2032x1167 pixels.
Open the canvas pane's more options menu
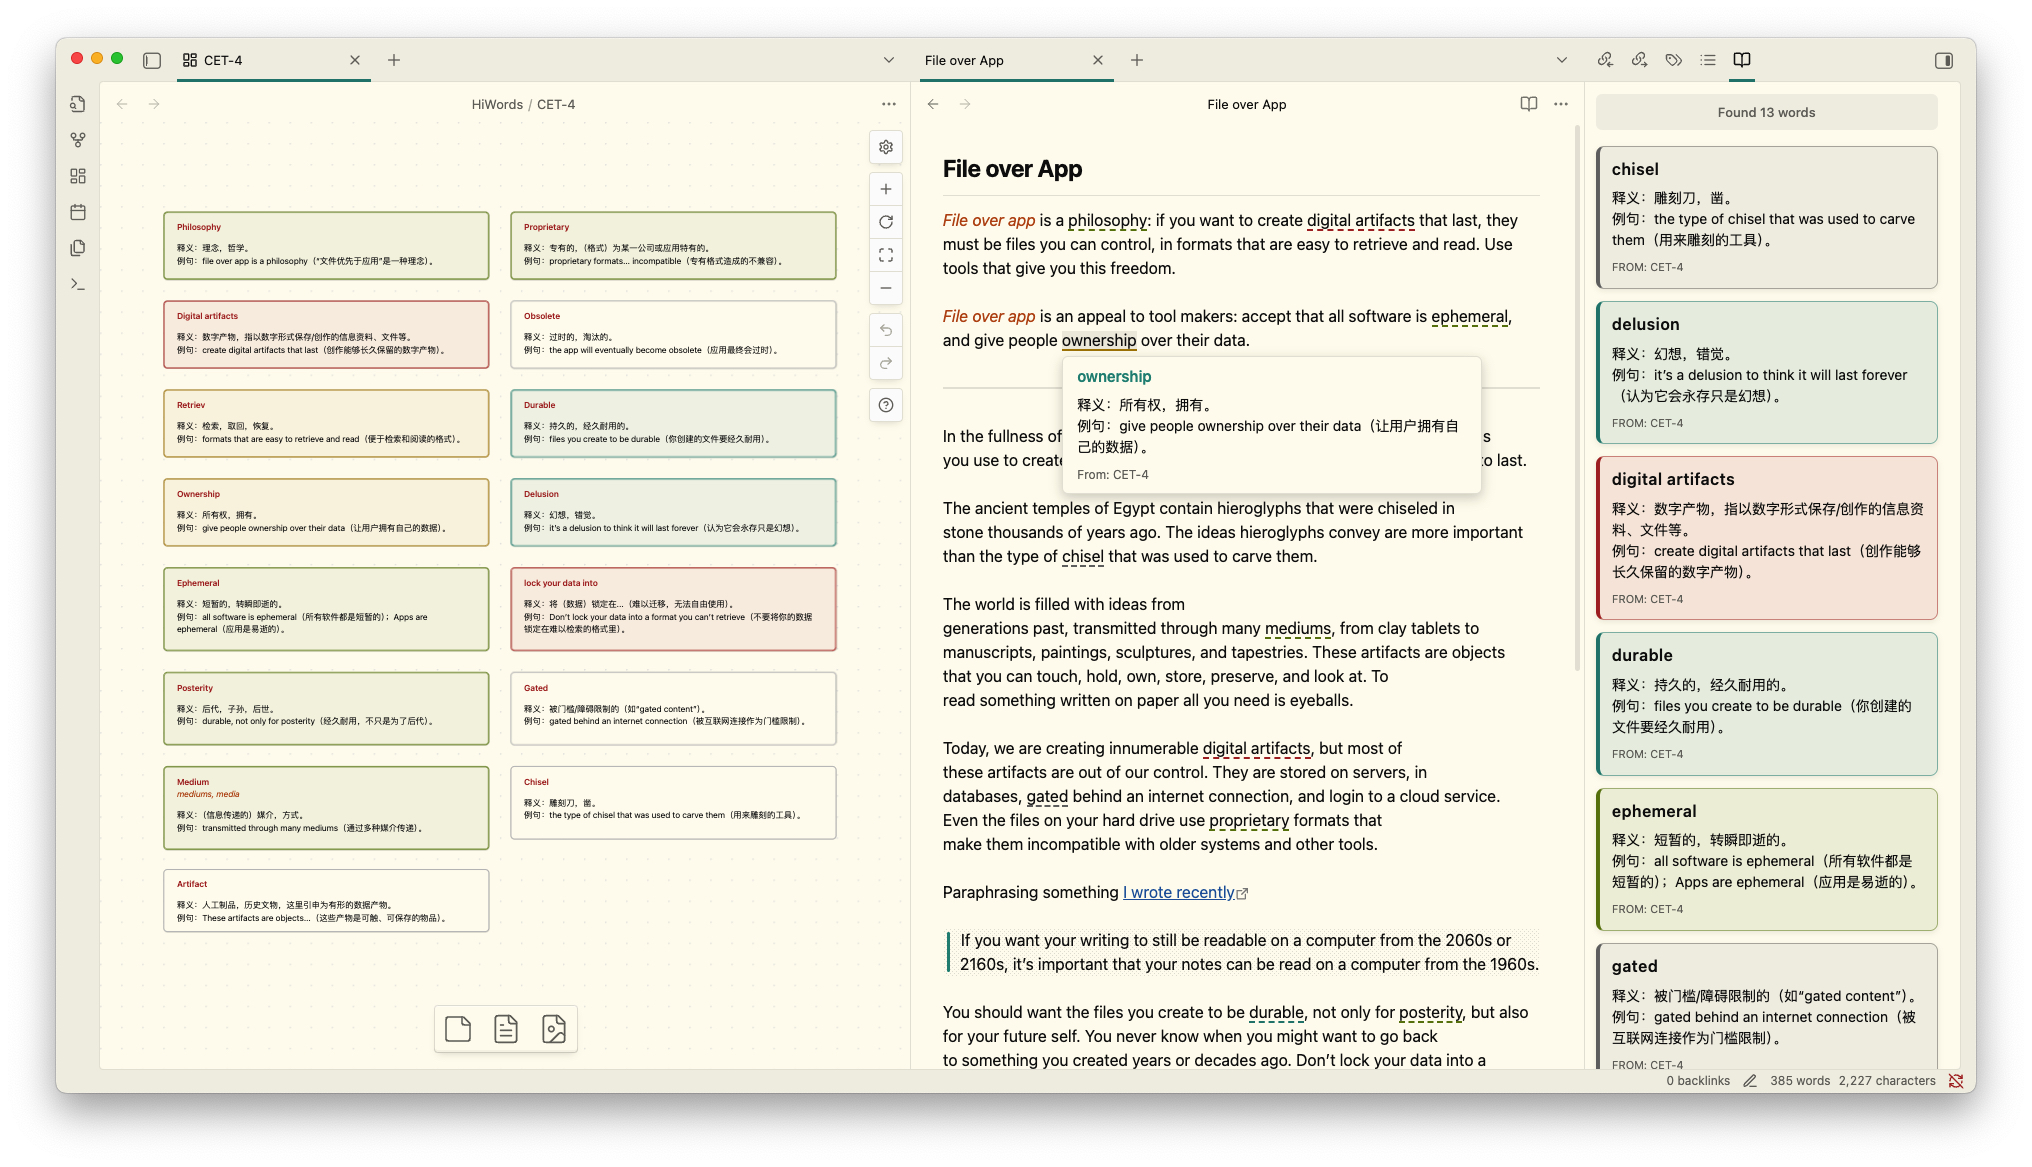pyautogui.click(x=888, y=104)
